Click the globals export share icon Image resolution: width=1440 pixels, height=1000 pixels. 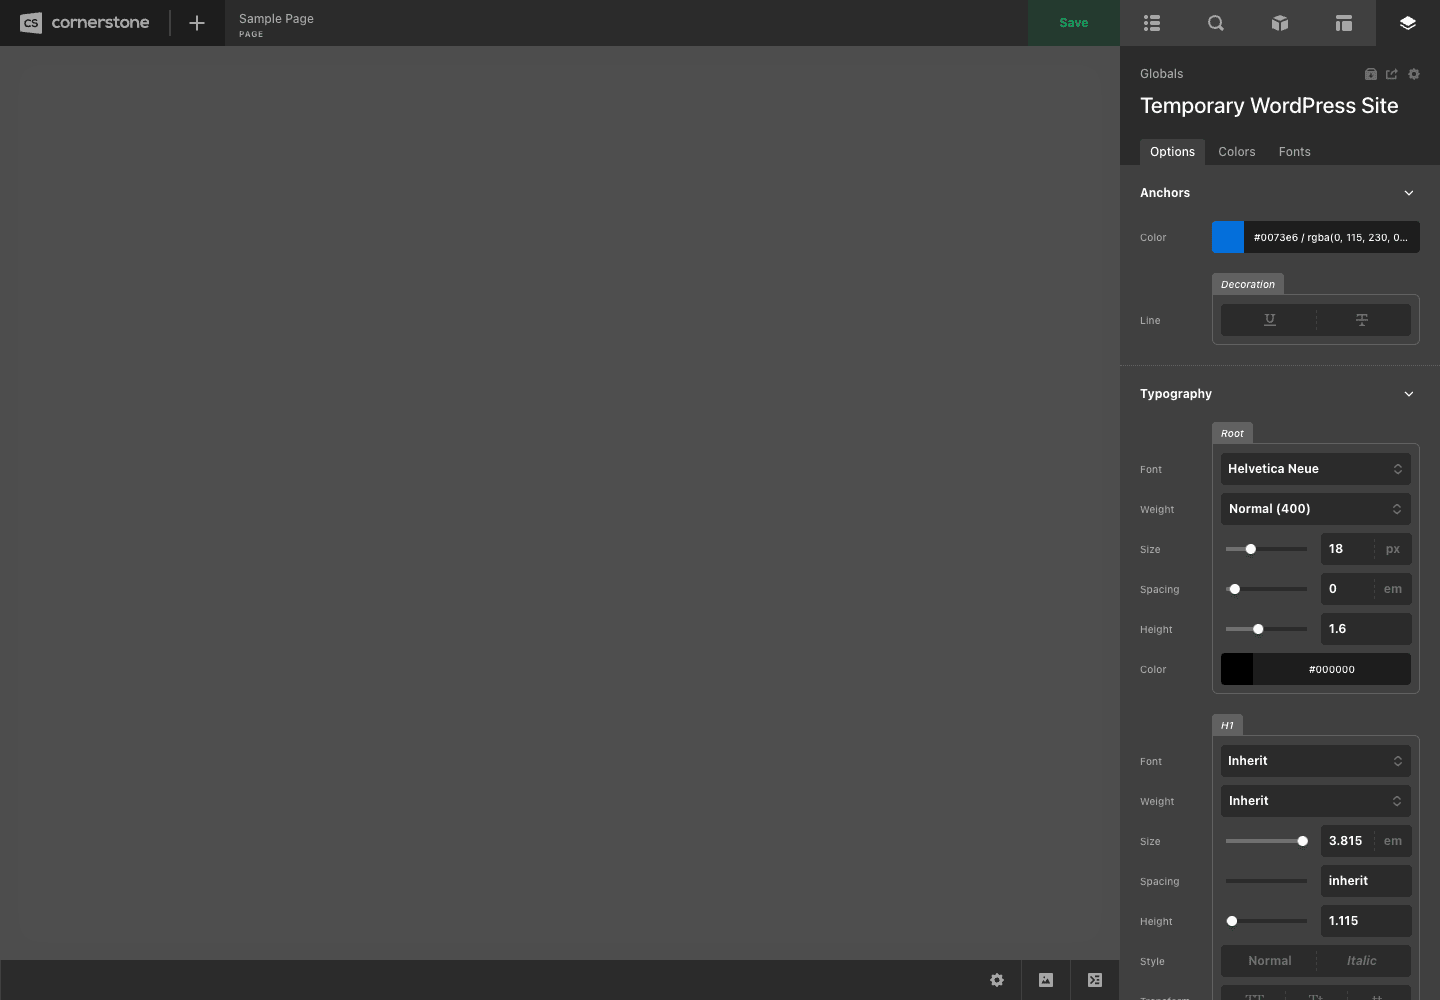(x=1392, y=74)
